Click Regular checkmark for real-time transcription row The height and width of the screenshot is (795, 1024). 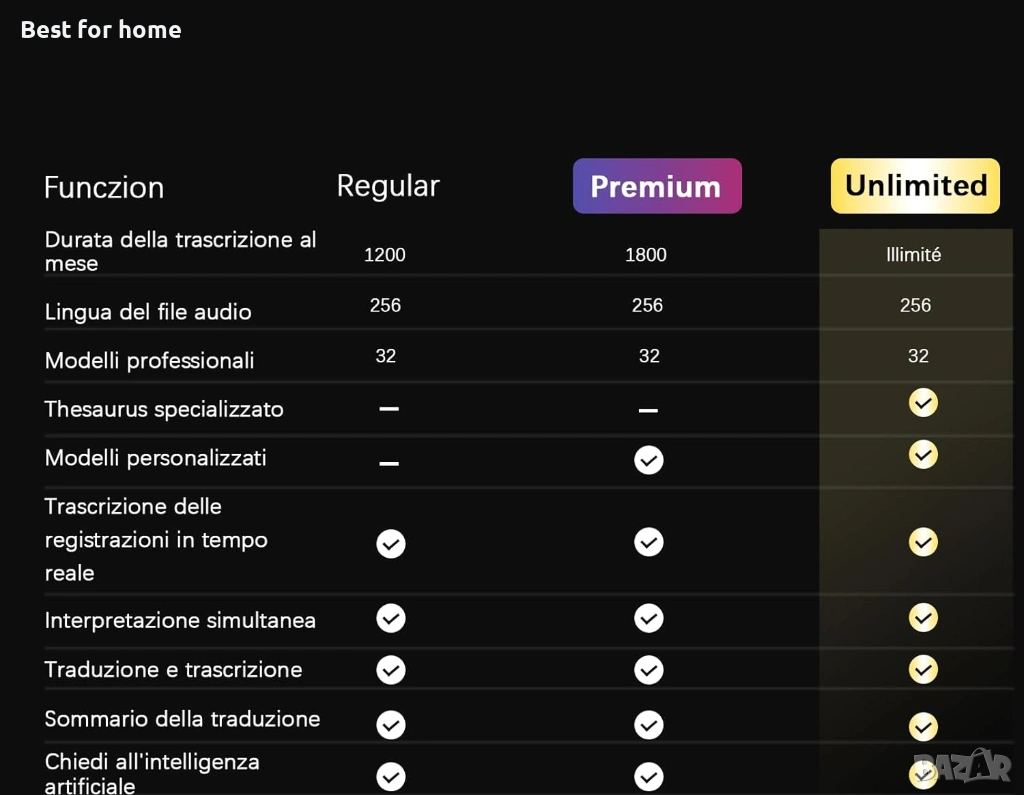click(391, 544)
